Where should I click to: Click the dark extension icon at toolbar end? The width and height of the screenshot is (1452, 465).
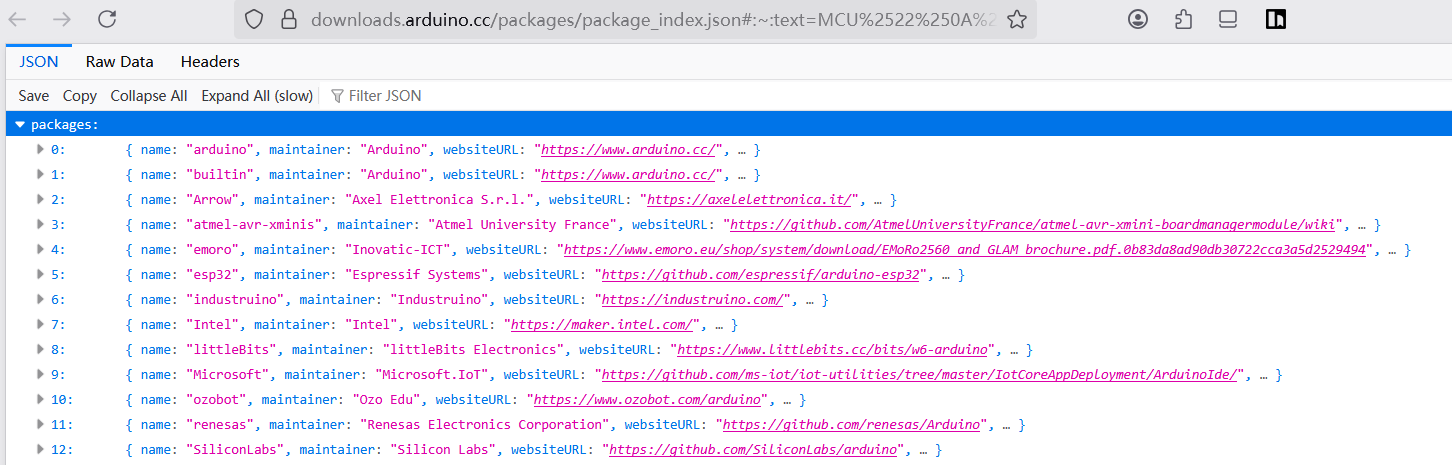[x=1275, y=19]
